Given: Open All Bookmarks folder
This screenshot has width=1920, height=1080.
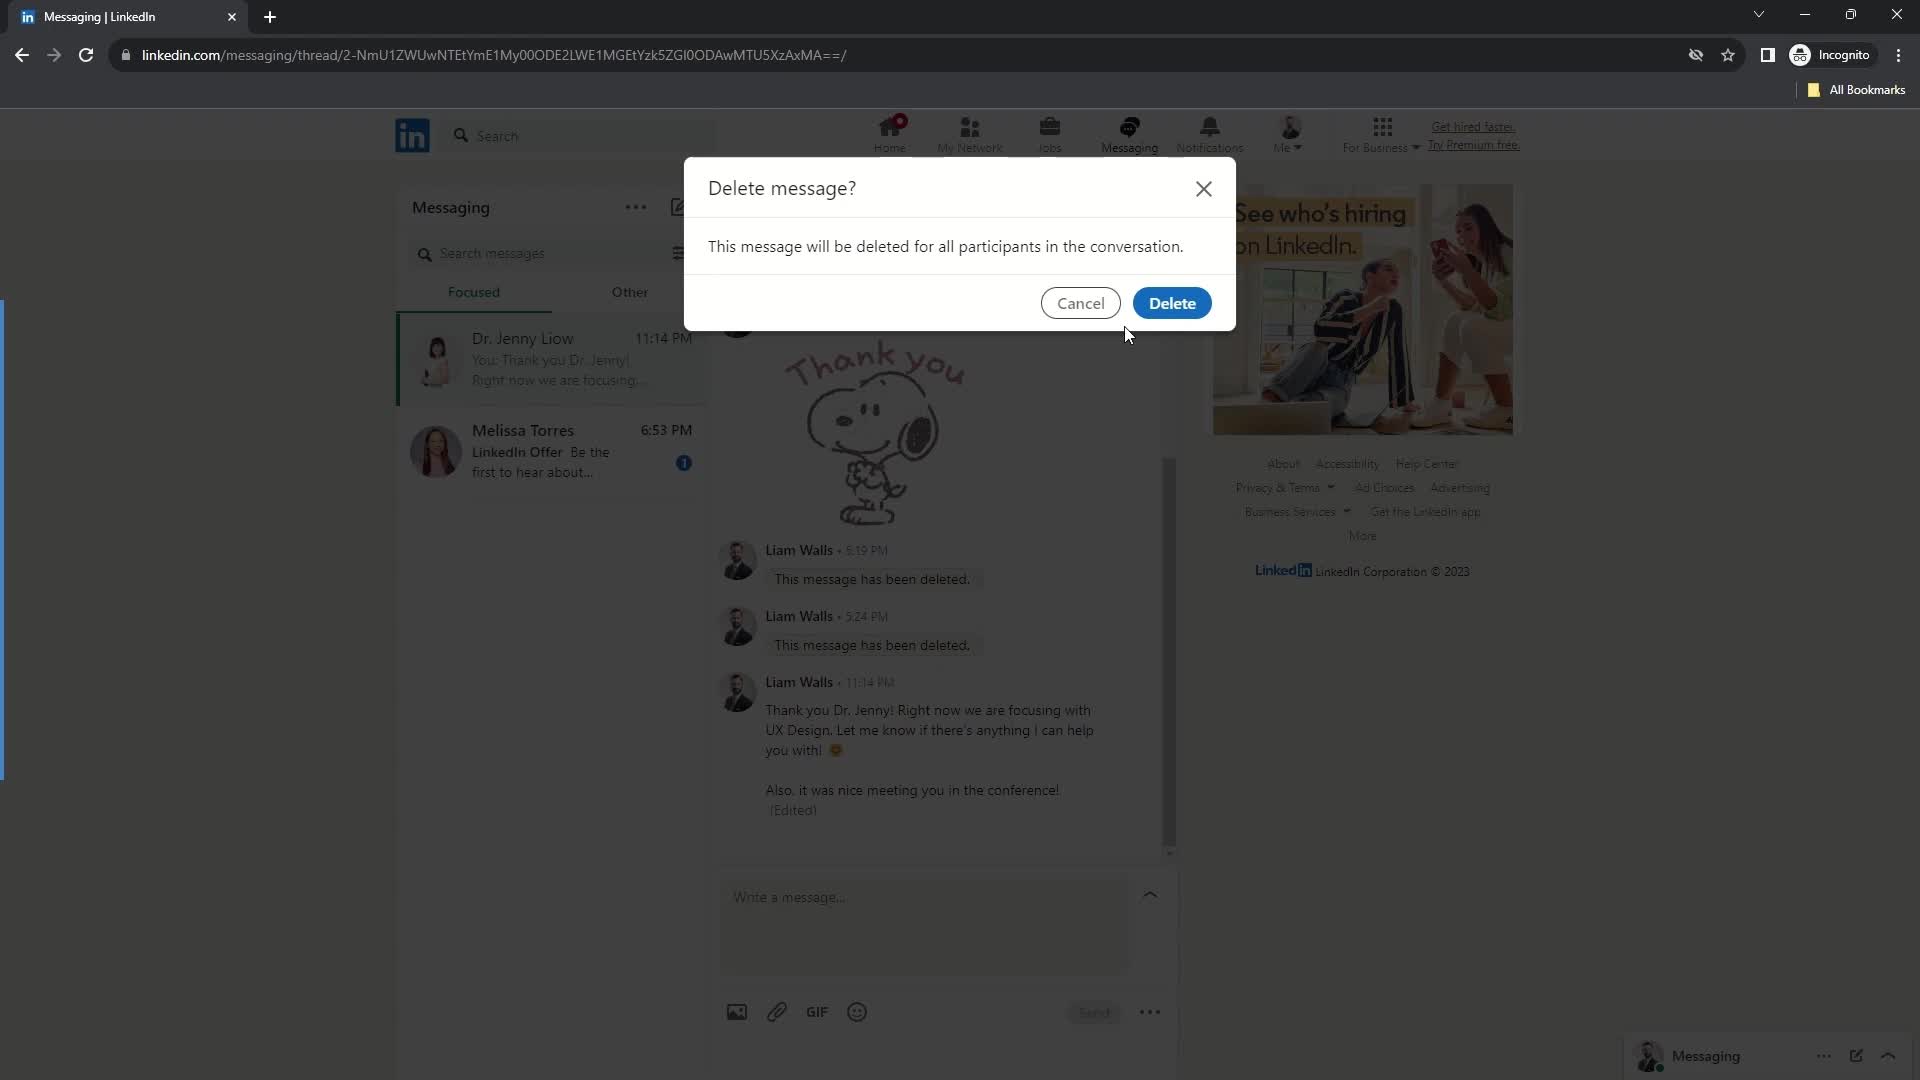Looking at the screenshot, I should click(1856, 90).
